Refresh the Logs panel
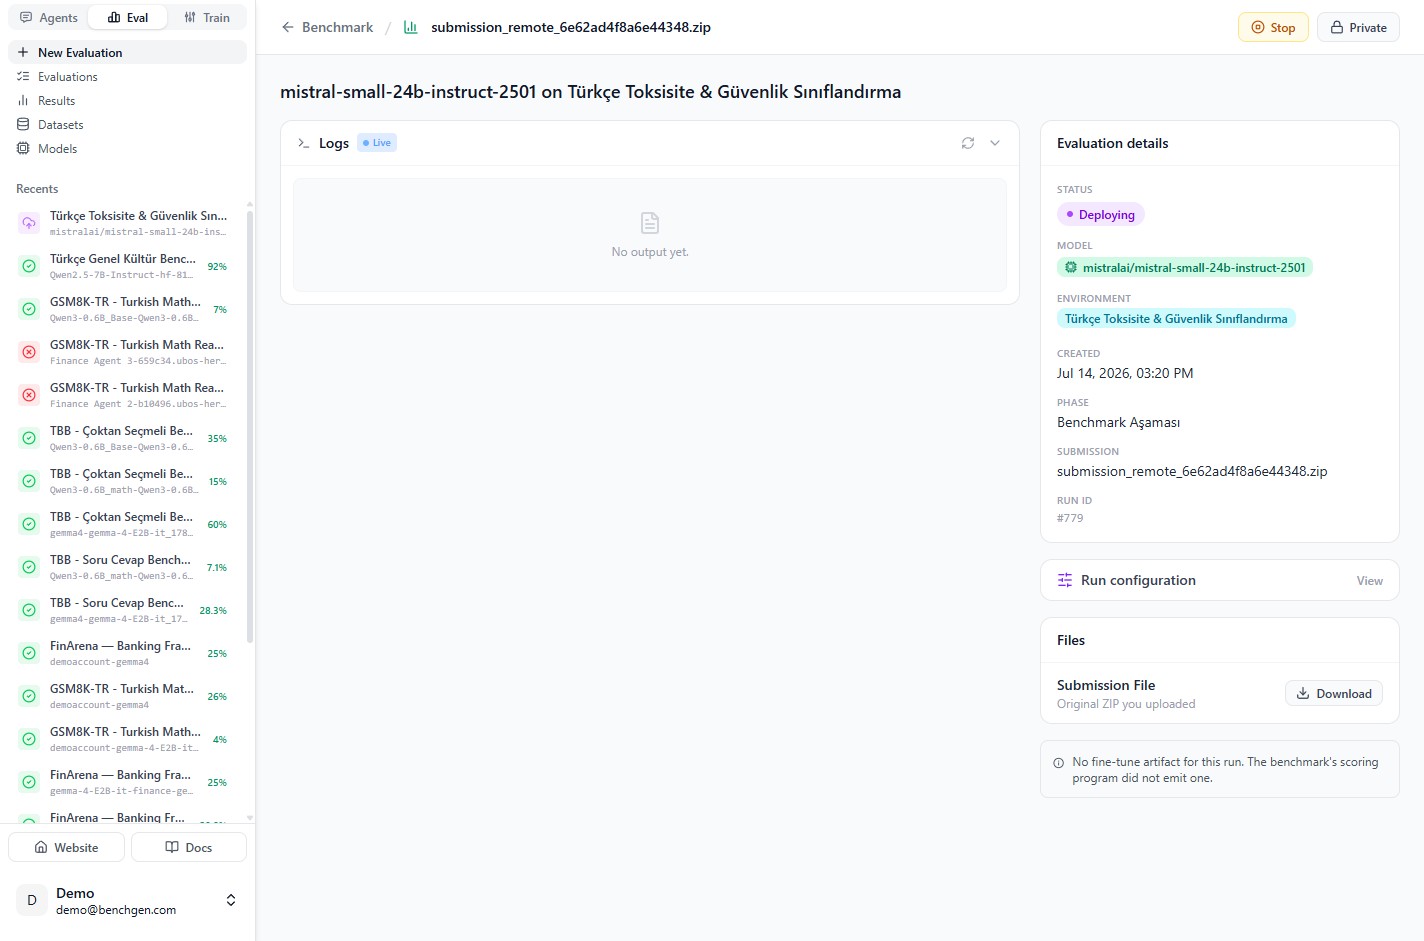 [968, 143]
